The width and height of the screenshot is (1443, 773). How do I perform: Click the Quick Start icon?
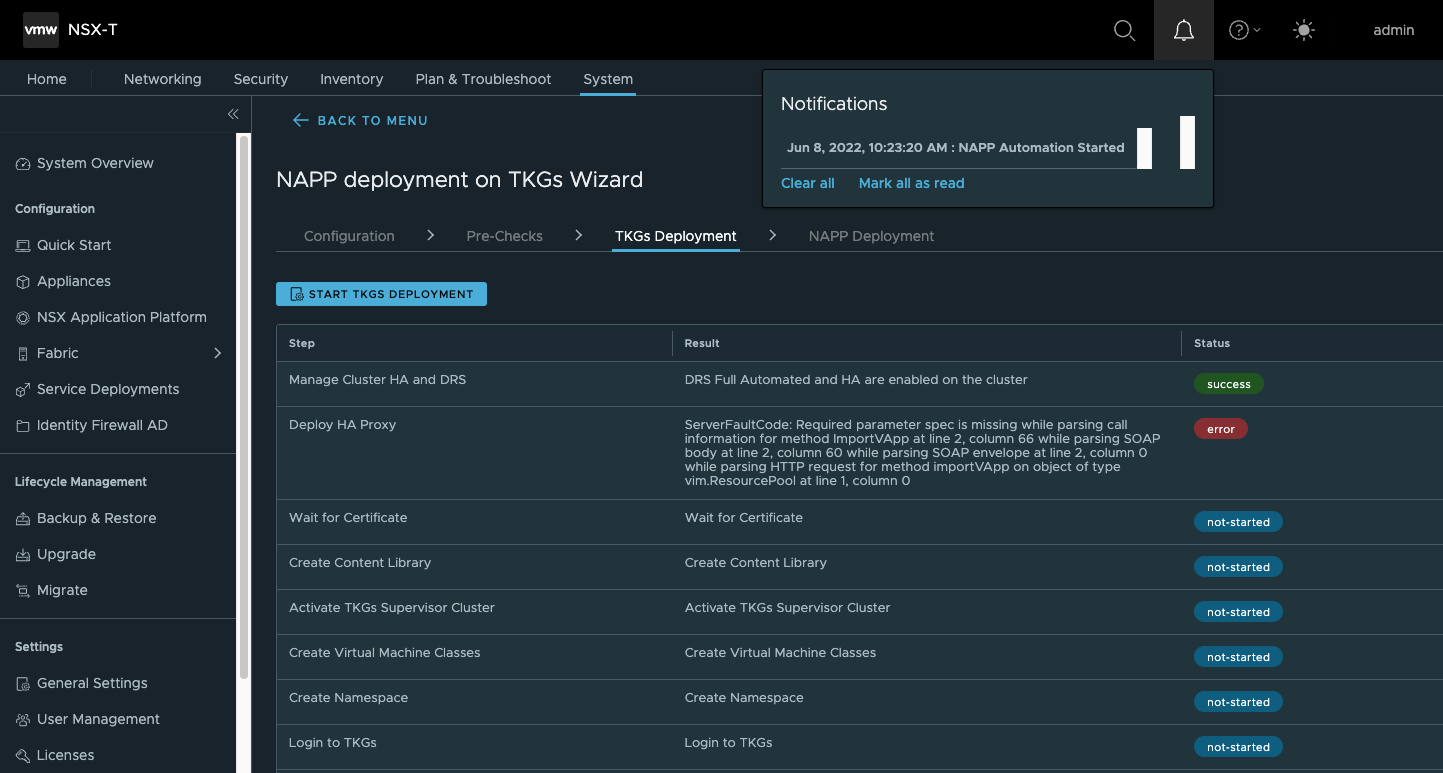tap(23, 246)
